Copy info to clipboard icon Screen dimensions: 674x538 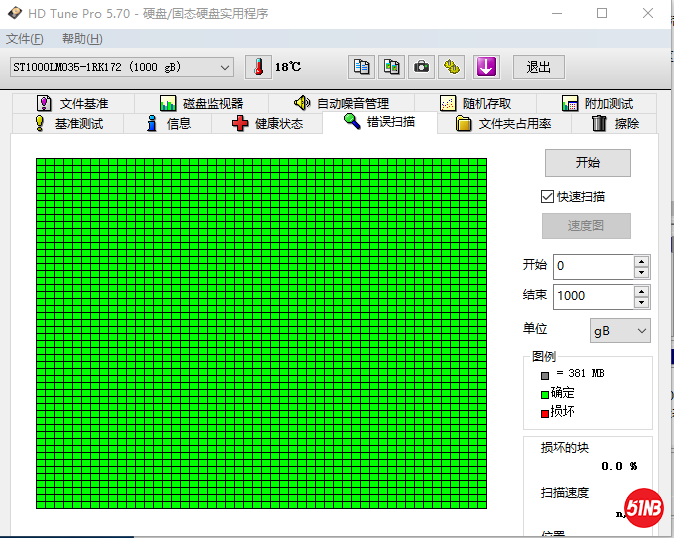coord(361,67)
